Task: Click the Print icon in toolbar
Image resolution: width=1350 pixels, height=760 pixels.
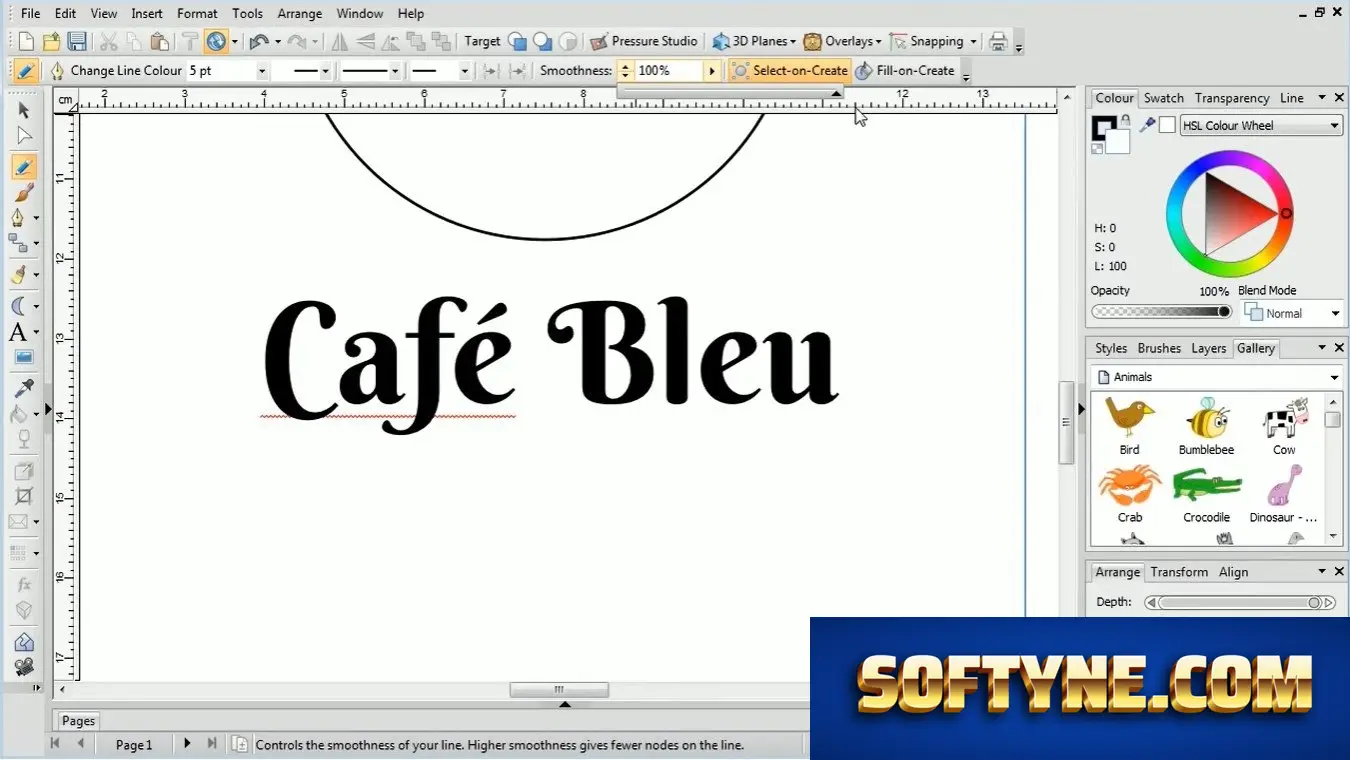Action: coord(998,41)
